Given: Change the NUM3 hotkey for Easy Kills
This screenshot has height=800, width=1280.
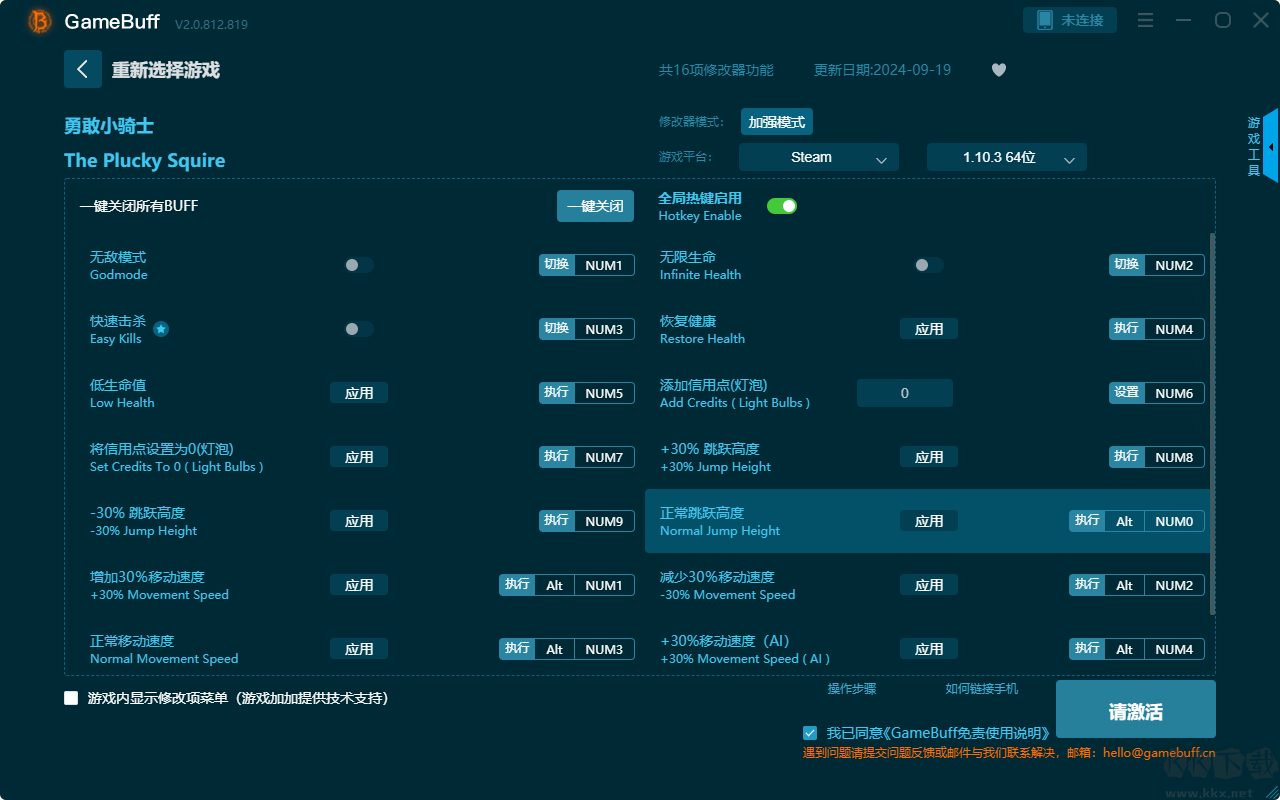Looking at the screenshot, I should click(x=604, y=329).
